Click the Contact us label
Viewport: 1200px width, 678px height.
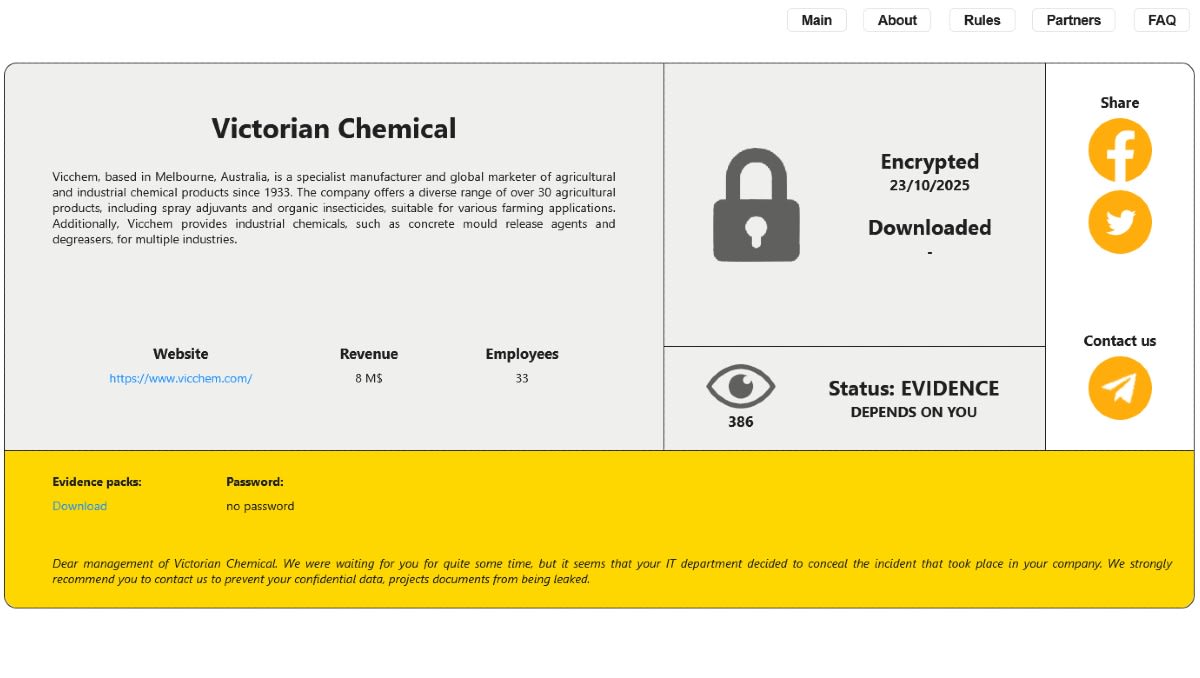[x=1120, y=341]
